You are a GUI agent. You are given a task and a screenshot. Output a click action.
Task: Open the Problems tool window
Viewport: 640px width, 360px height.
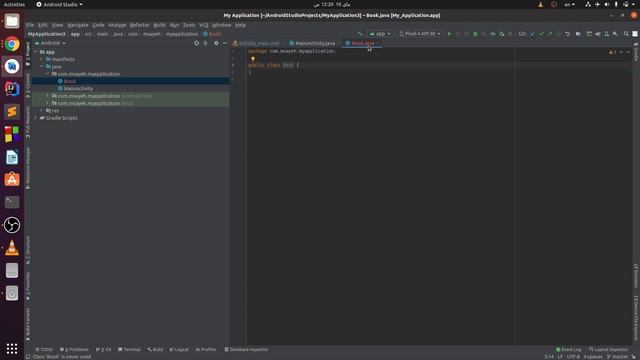coord(74,349)
